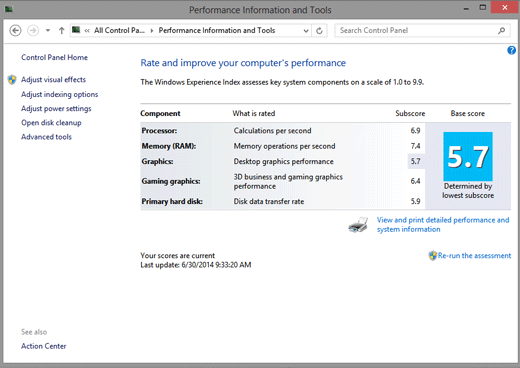The height and width of the screenshot is (368, 520).
Task: Open the blue Help question mark
Action: pyautogui.click(x=511, y=50)
